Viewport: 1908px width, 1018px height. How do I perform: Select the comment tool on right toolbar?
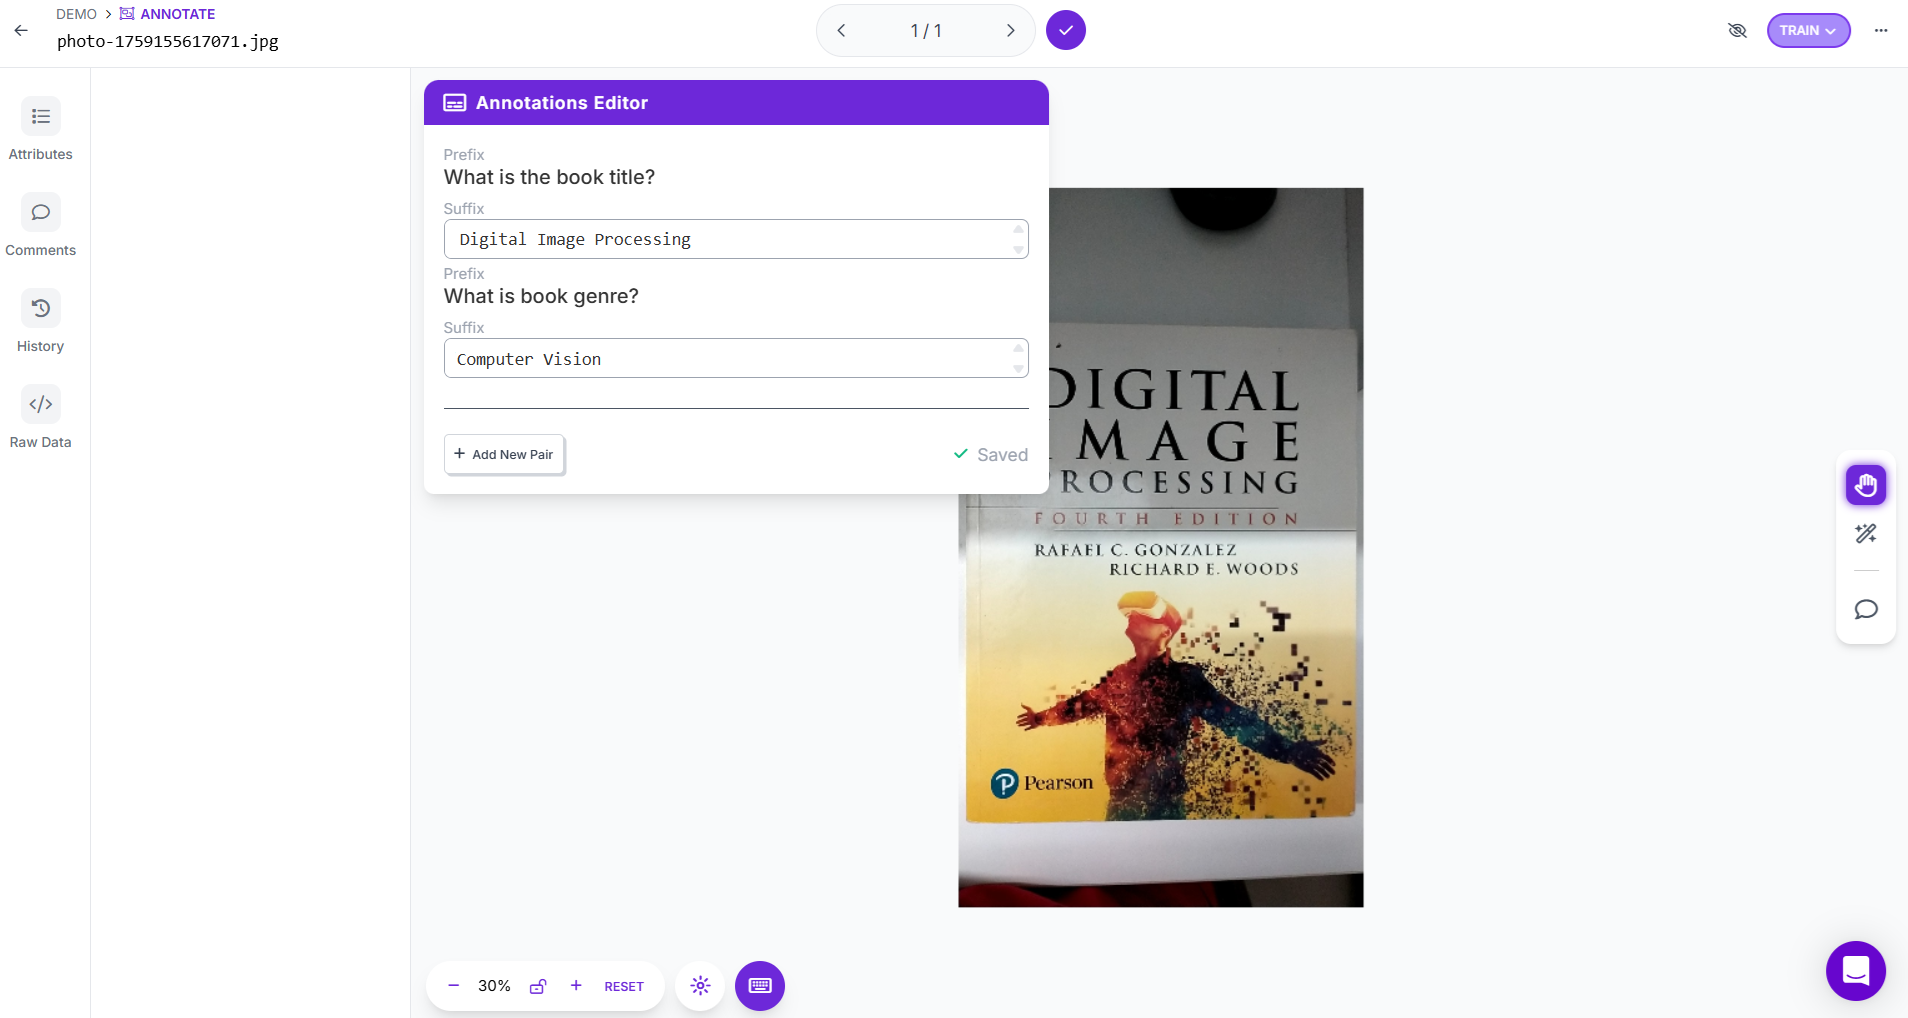[x=1866, y=609]
